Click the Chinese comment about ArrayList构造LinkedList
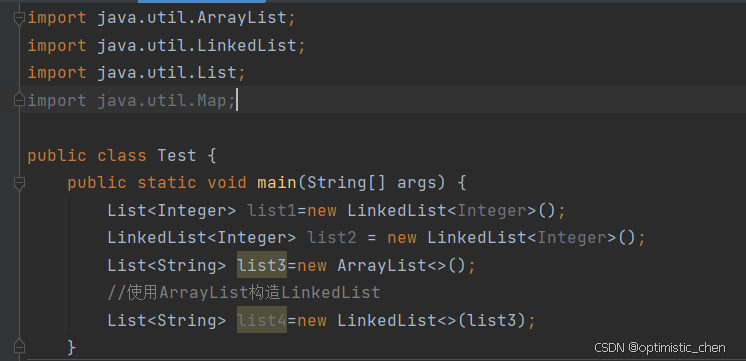The width and height of the screenshot is (746, 361). (244, 292)
